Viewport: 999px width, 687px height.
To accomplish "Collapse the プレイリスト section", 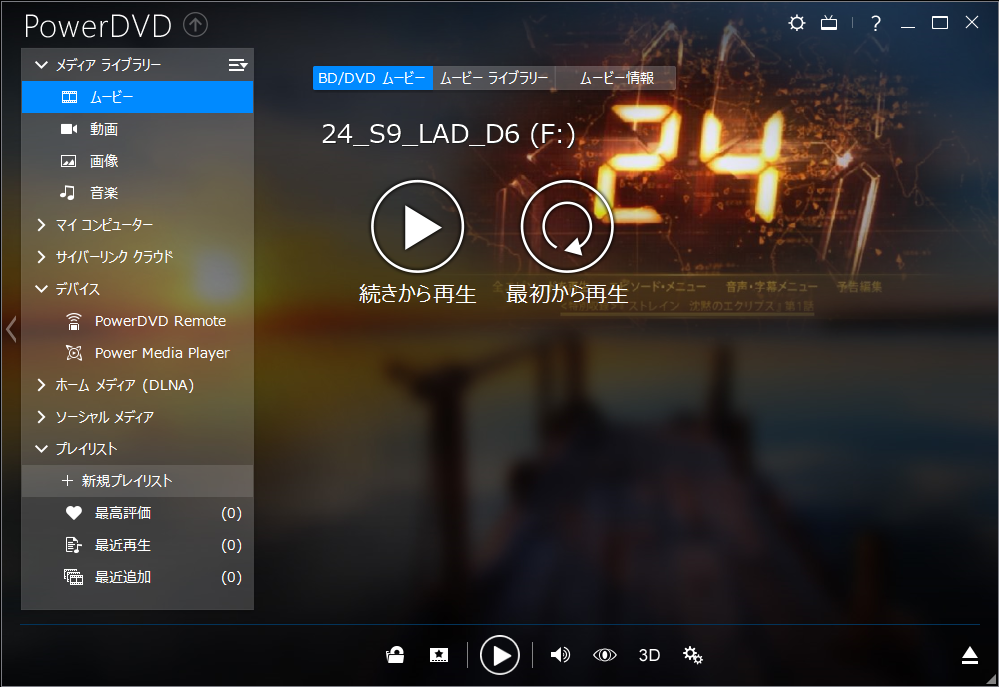I will (x=41, y=449).
